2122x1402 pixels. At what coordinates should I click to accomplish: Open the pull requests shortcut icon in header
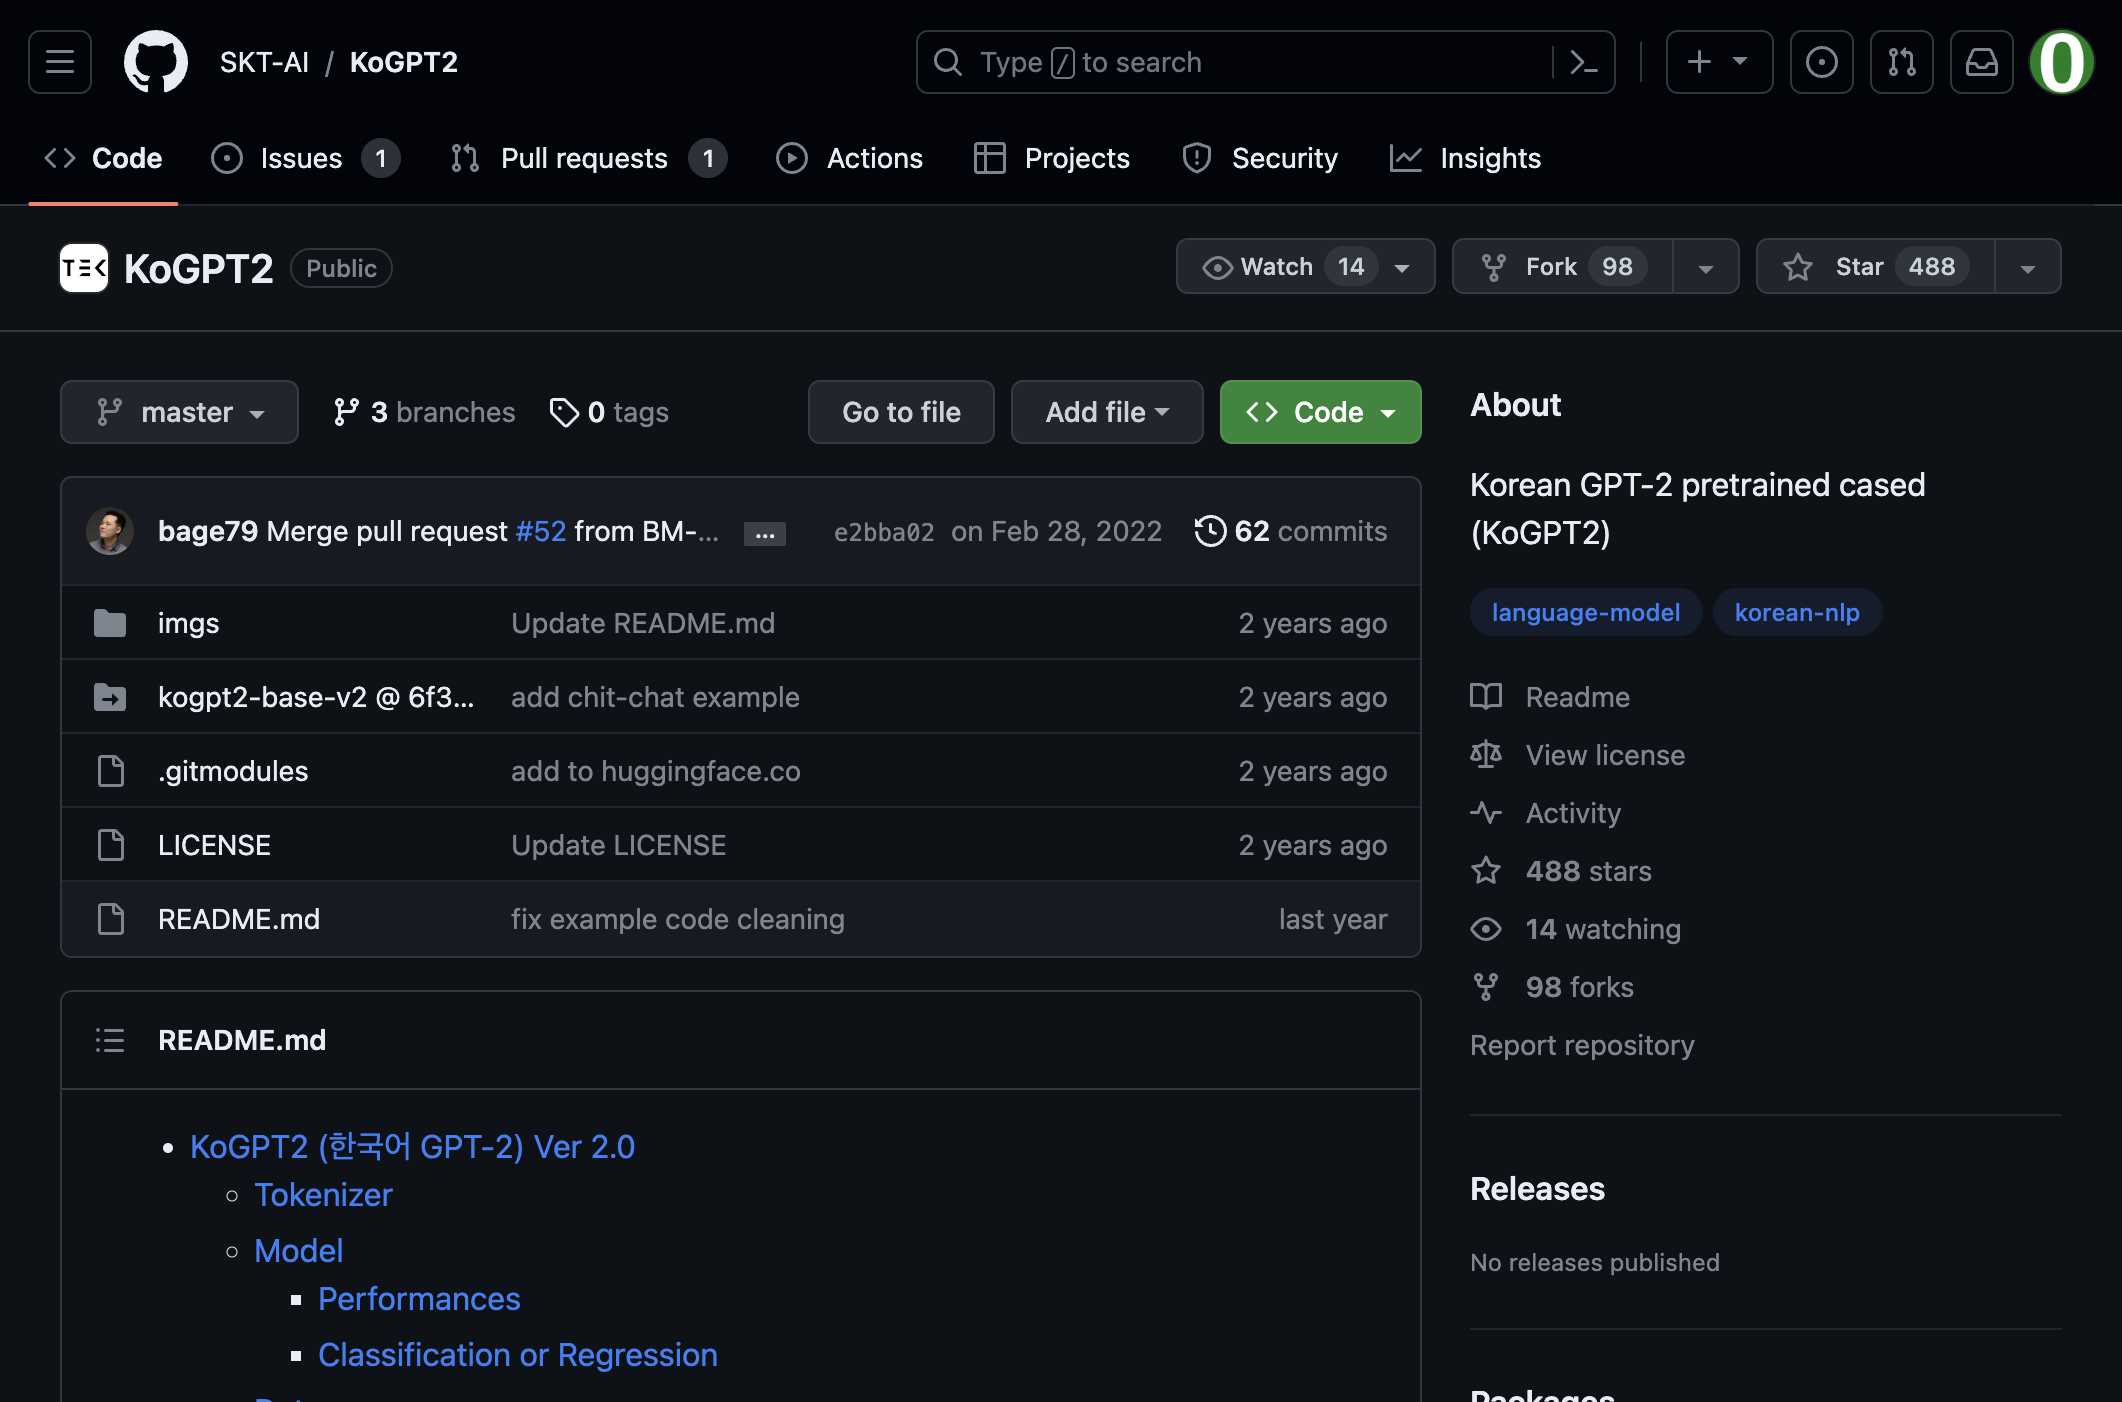pyautogui.click(x=1901, y=62)
